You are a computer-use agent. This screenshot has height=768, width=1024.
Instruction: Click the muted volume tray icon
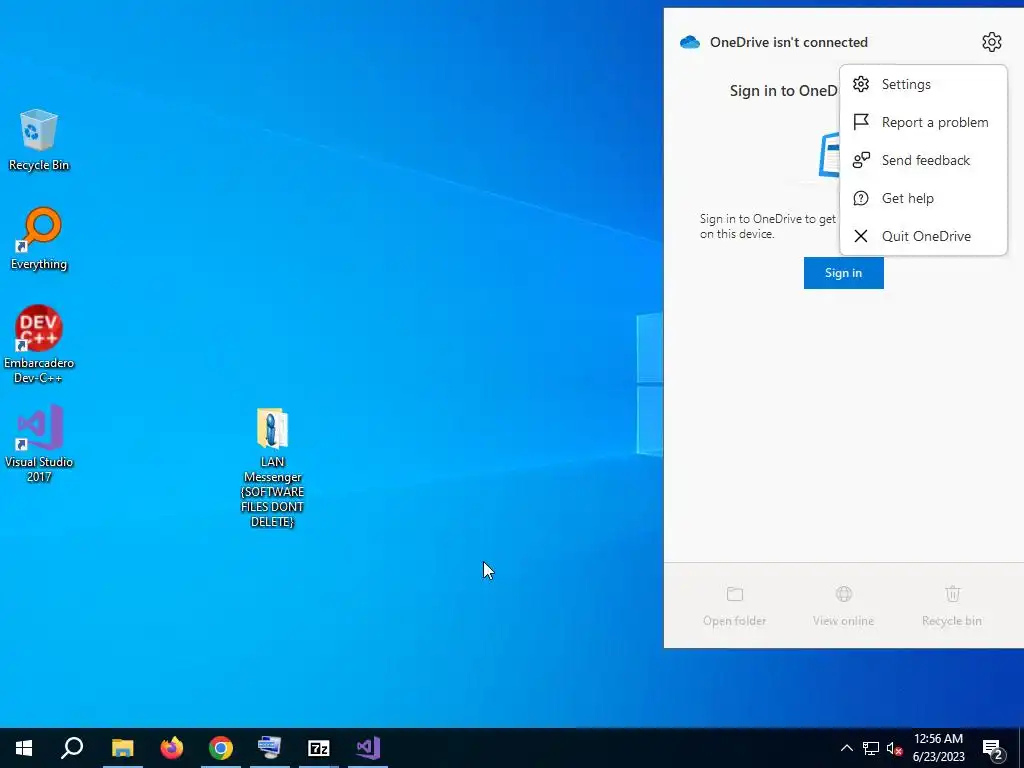point(895,748)
